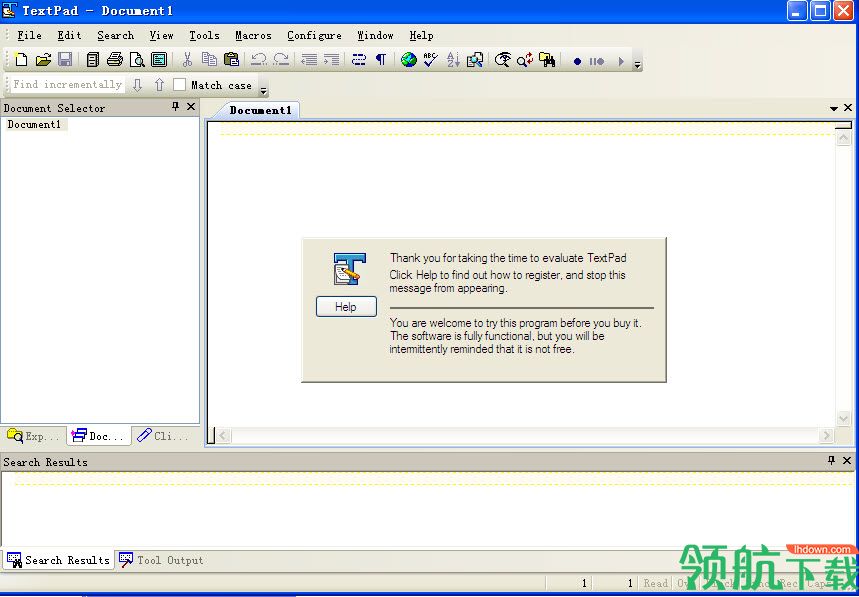Toggle visible spaces paragraph mark button
This screenshot has height=597, width=859.
pyautogui.click(x=381, y=60)
